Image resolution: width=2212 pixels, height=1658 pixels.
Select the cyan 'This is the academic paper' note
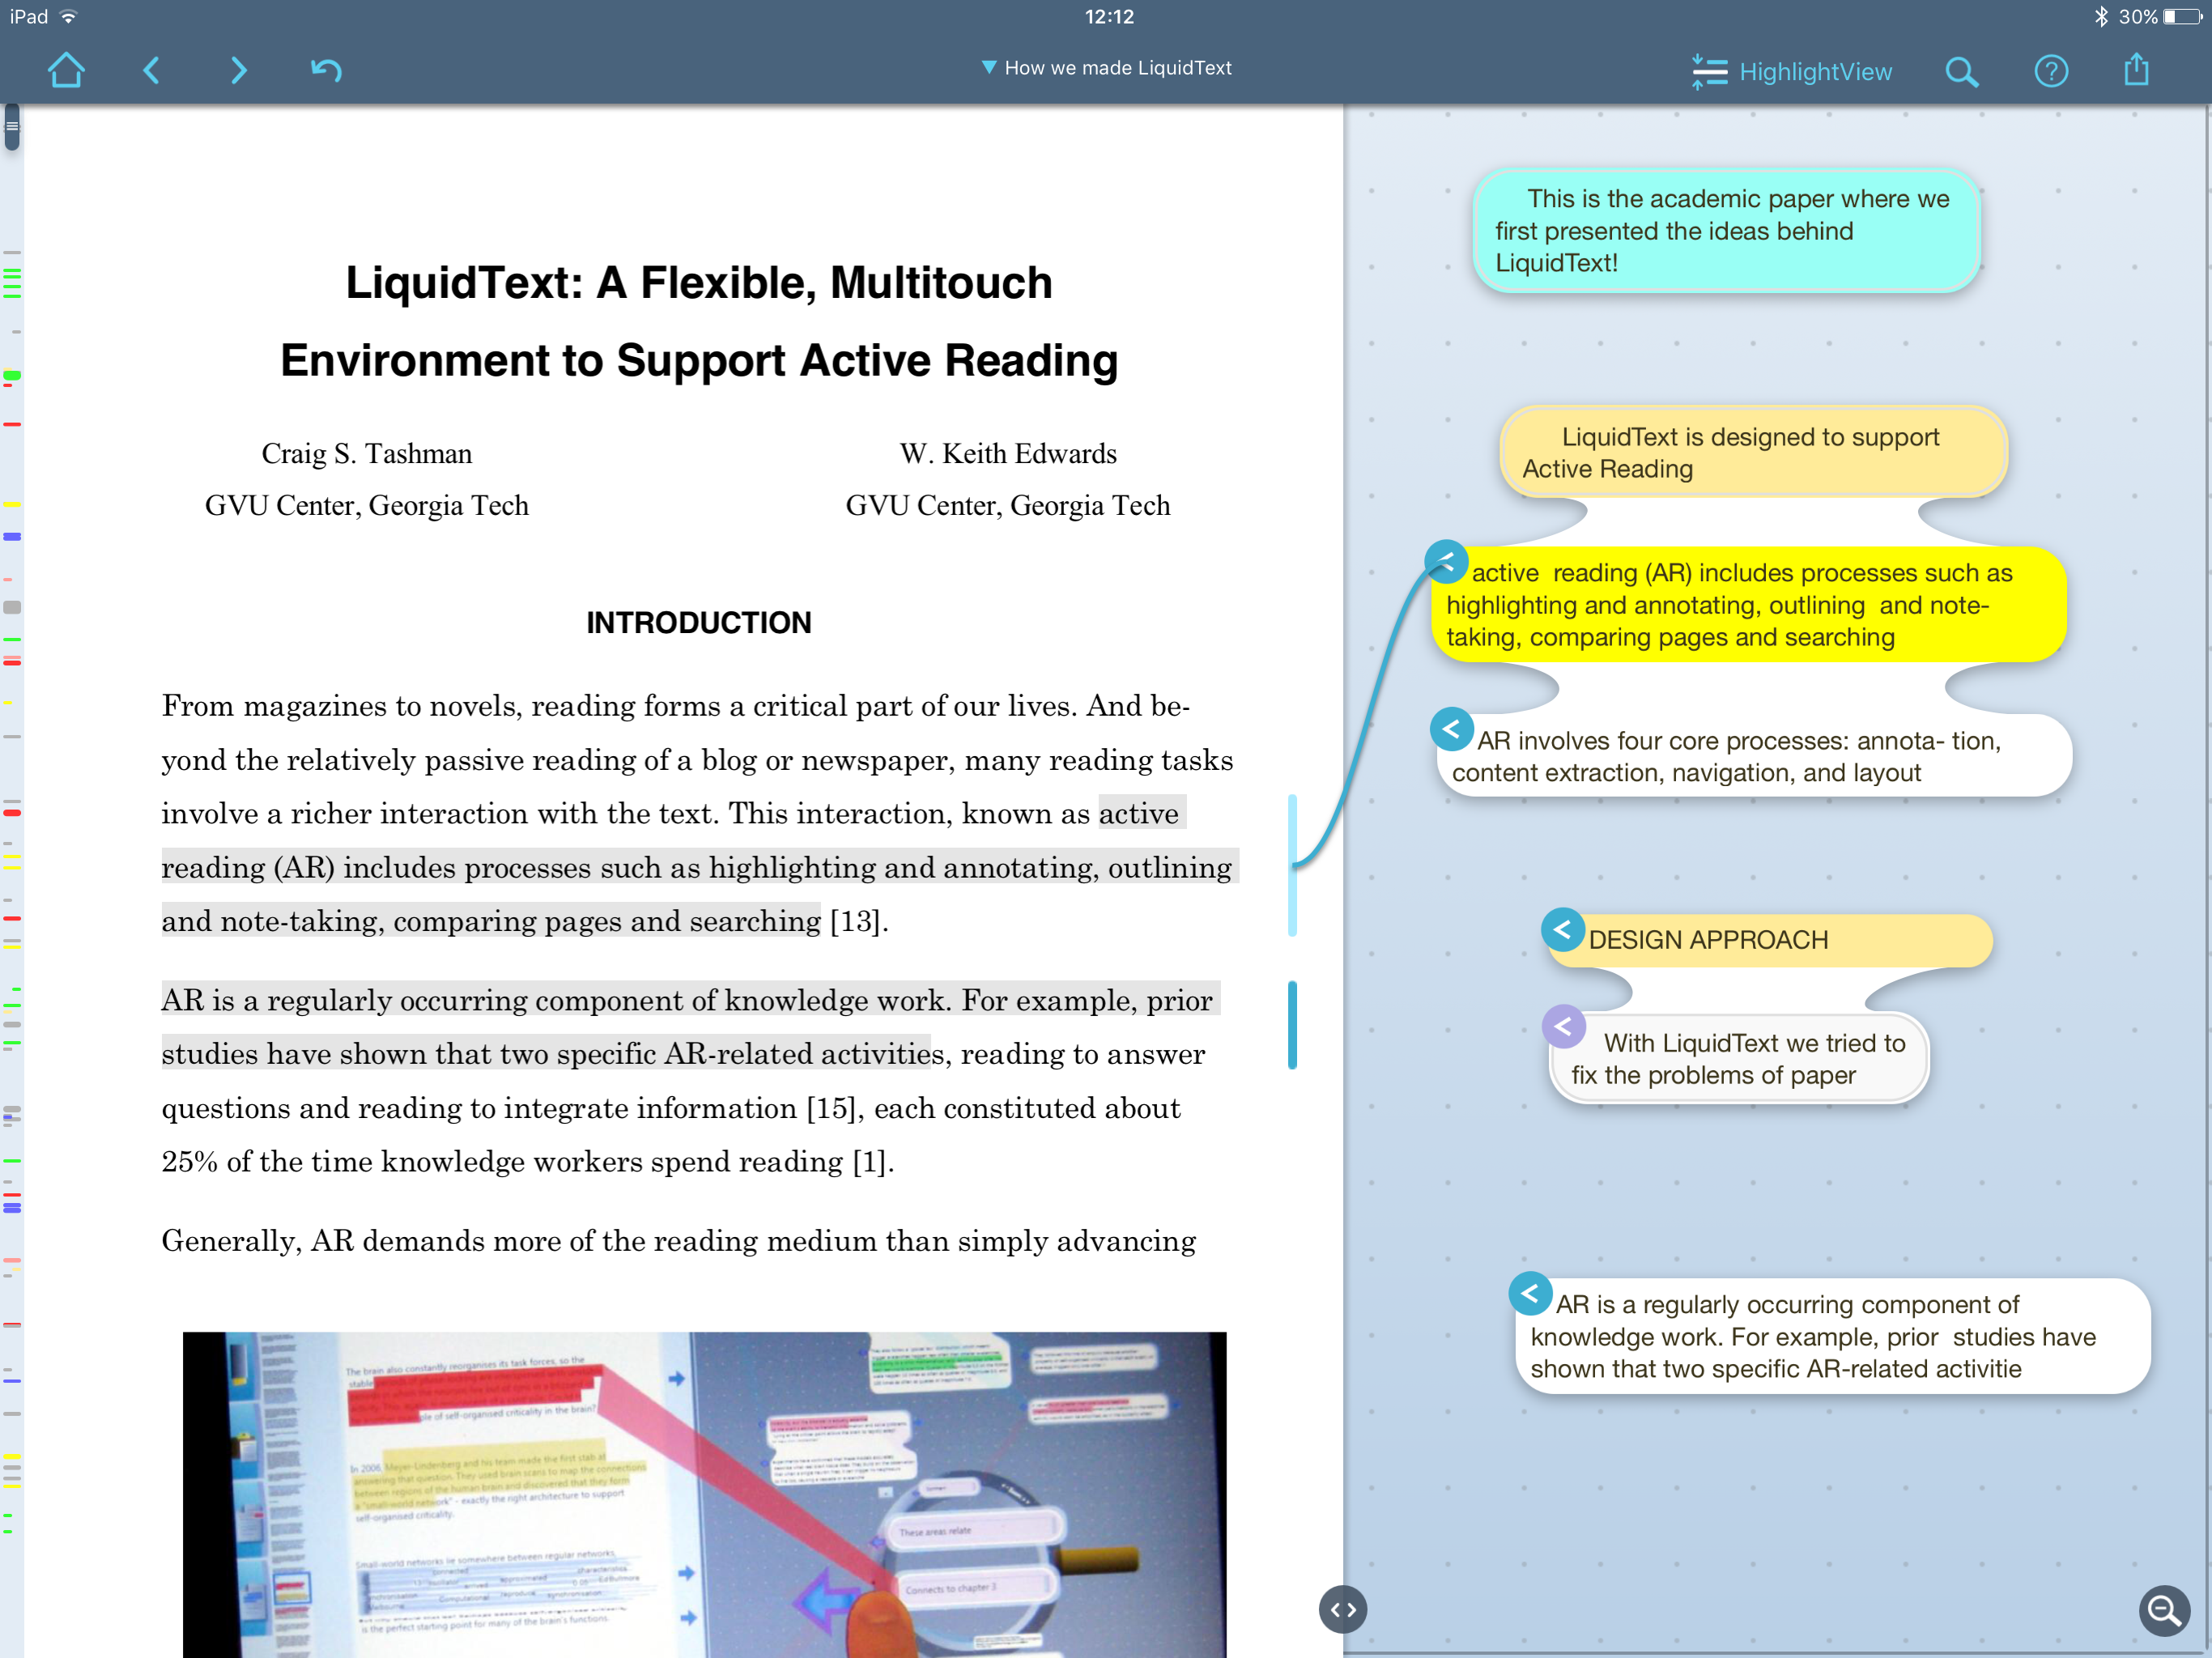[x=1726, y=231]
